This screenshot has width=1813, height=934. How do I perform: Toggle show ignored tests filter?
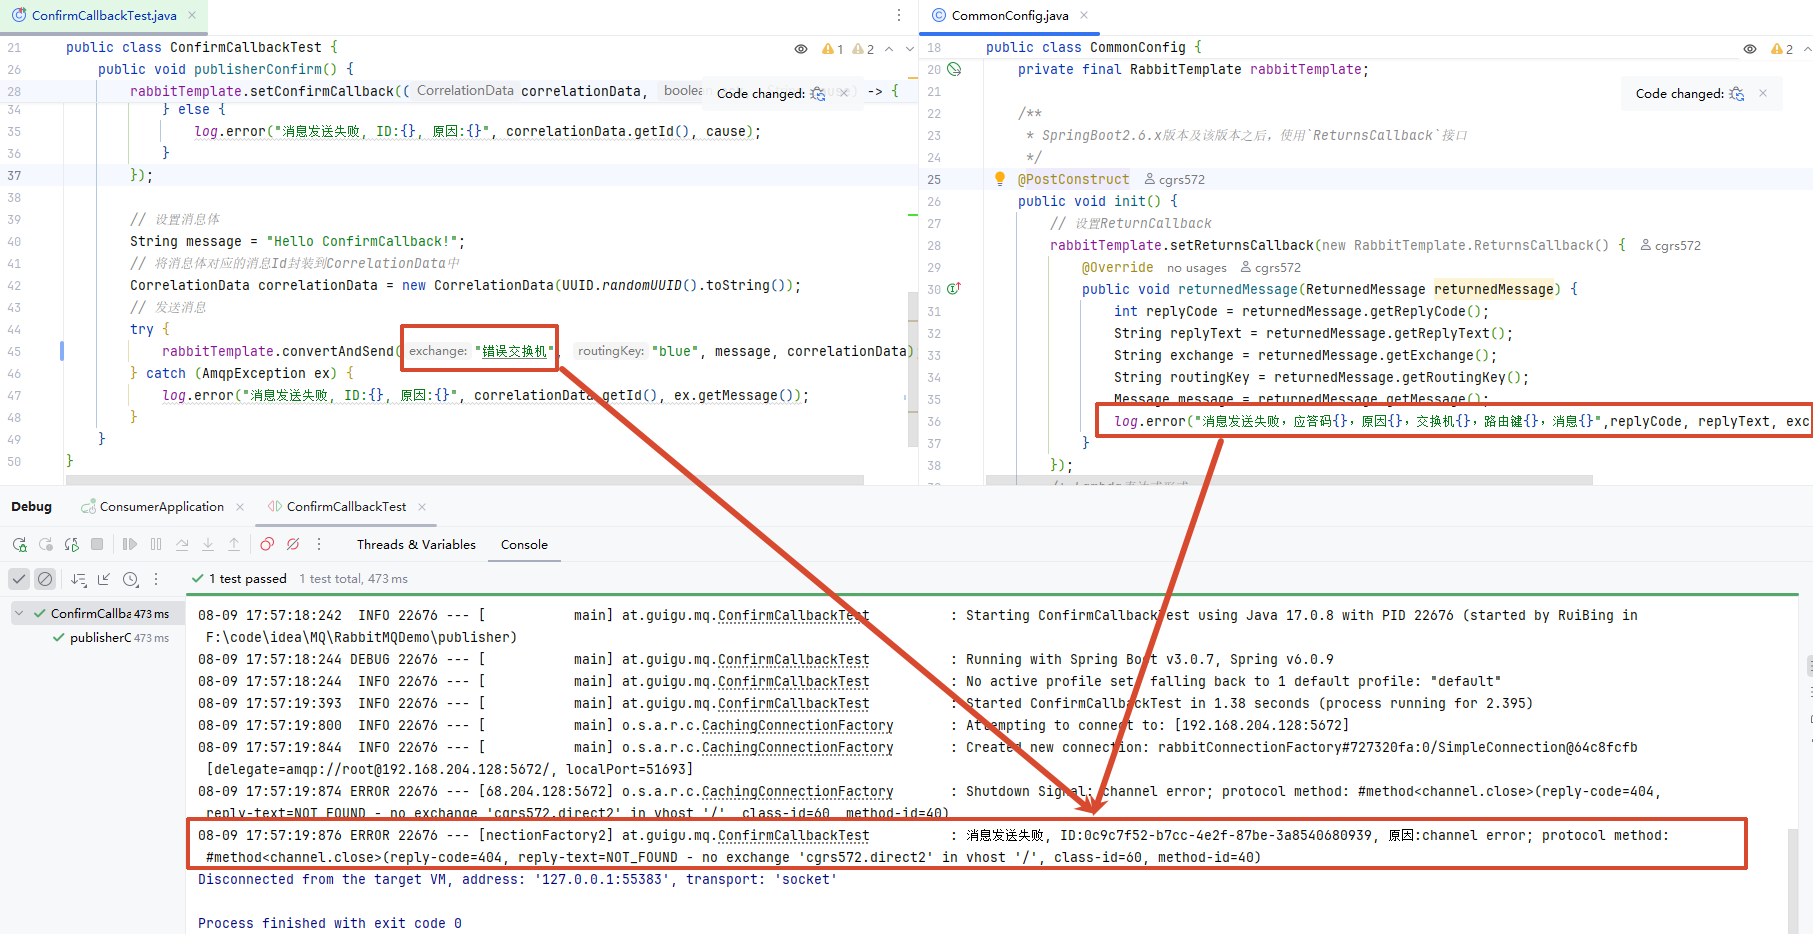(45, 579)
